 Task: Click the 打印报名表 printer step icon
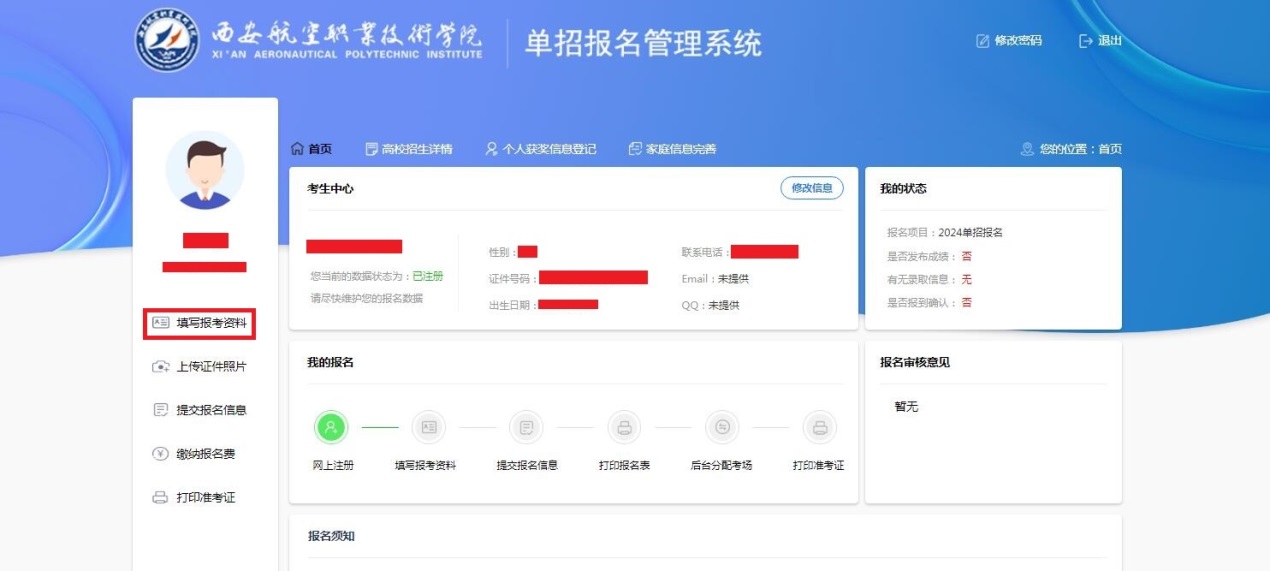624,427
